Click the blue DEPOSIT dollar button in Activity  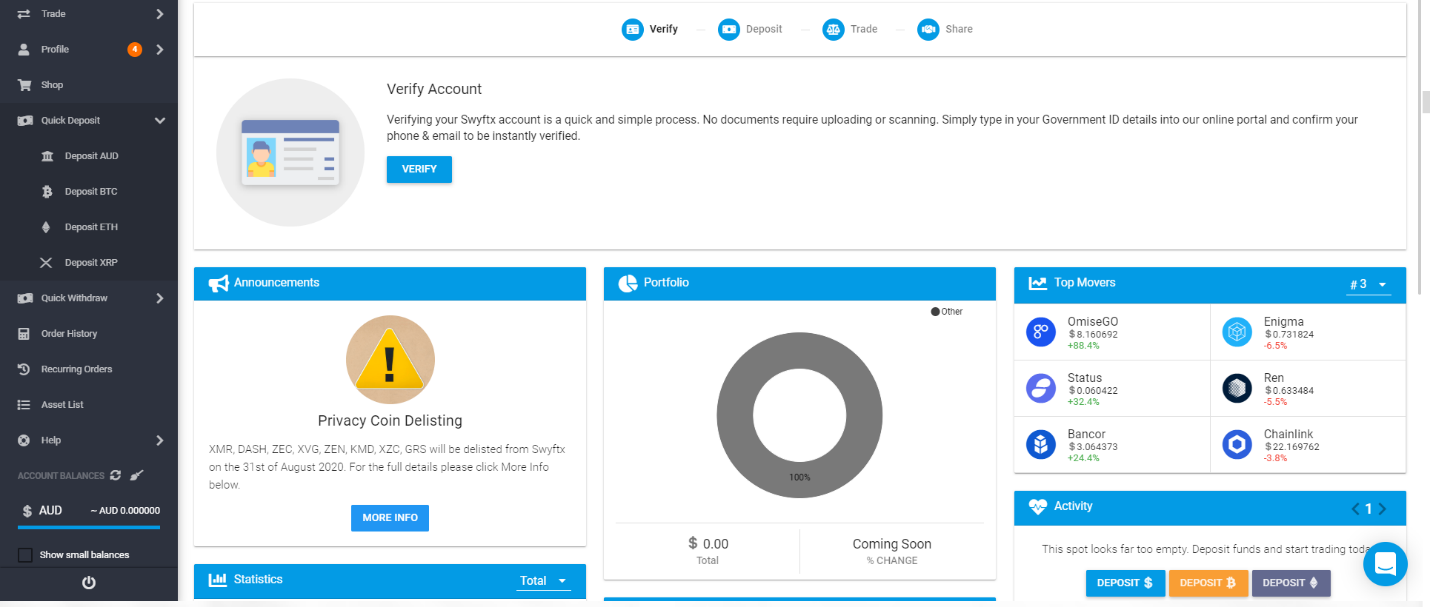(x=1125, y=583)
